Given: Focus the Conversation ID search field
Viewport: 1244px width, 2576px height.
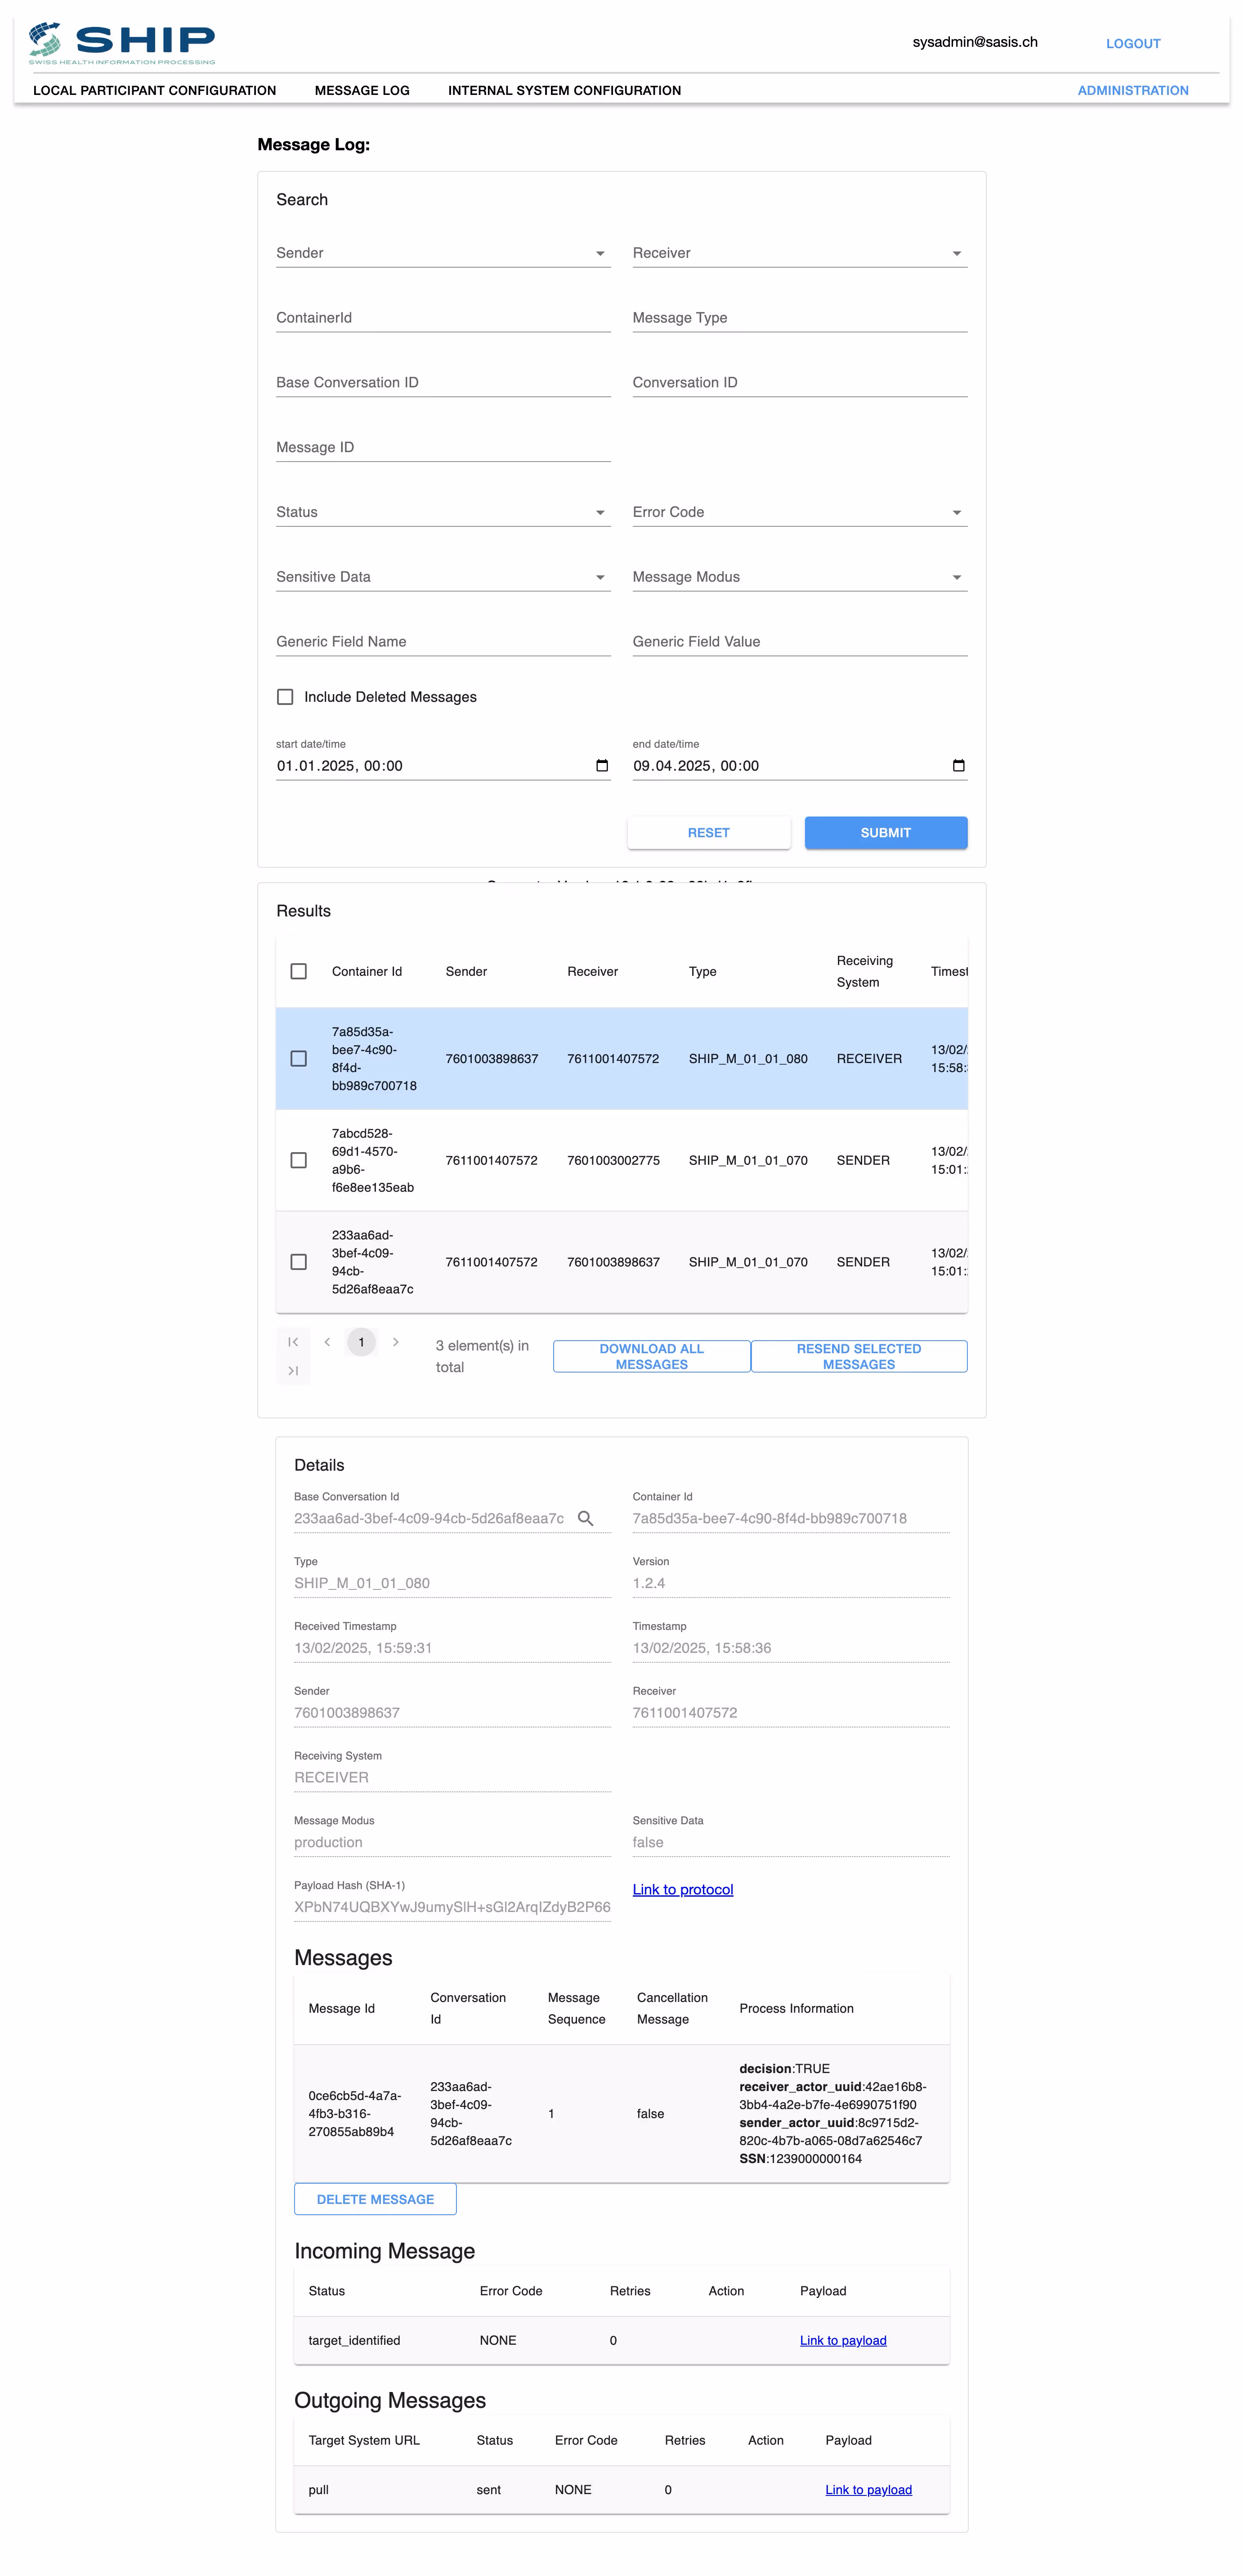Looking at the screenshot, I should point(800,383).
